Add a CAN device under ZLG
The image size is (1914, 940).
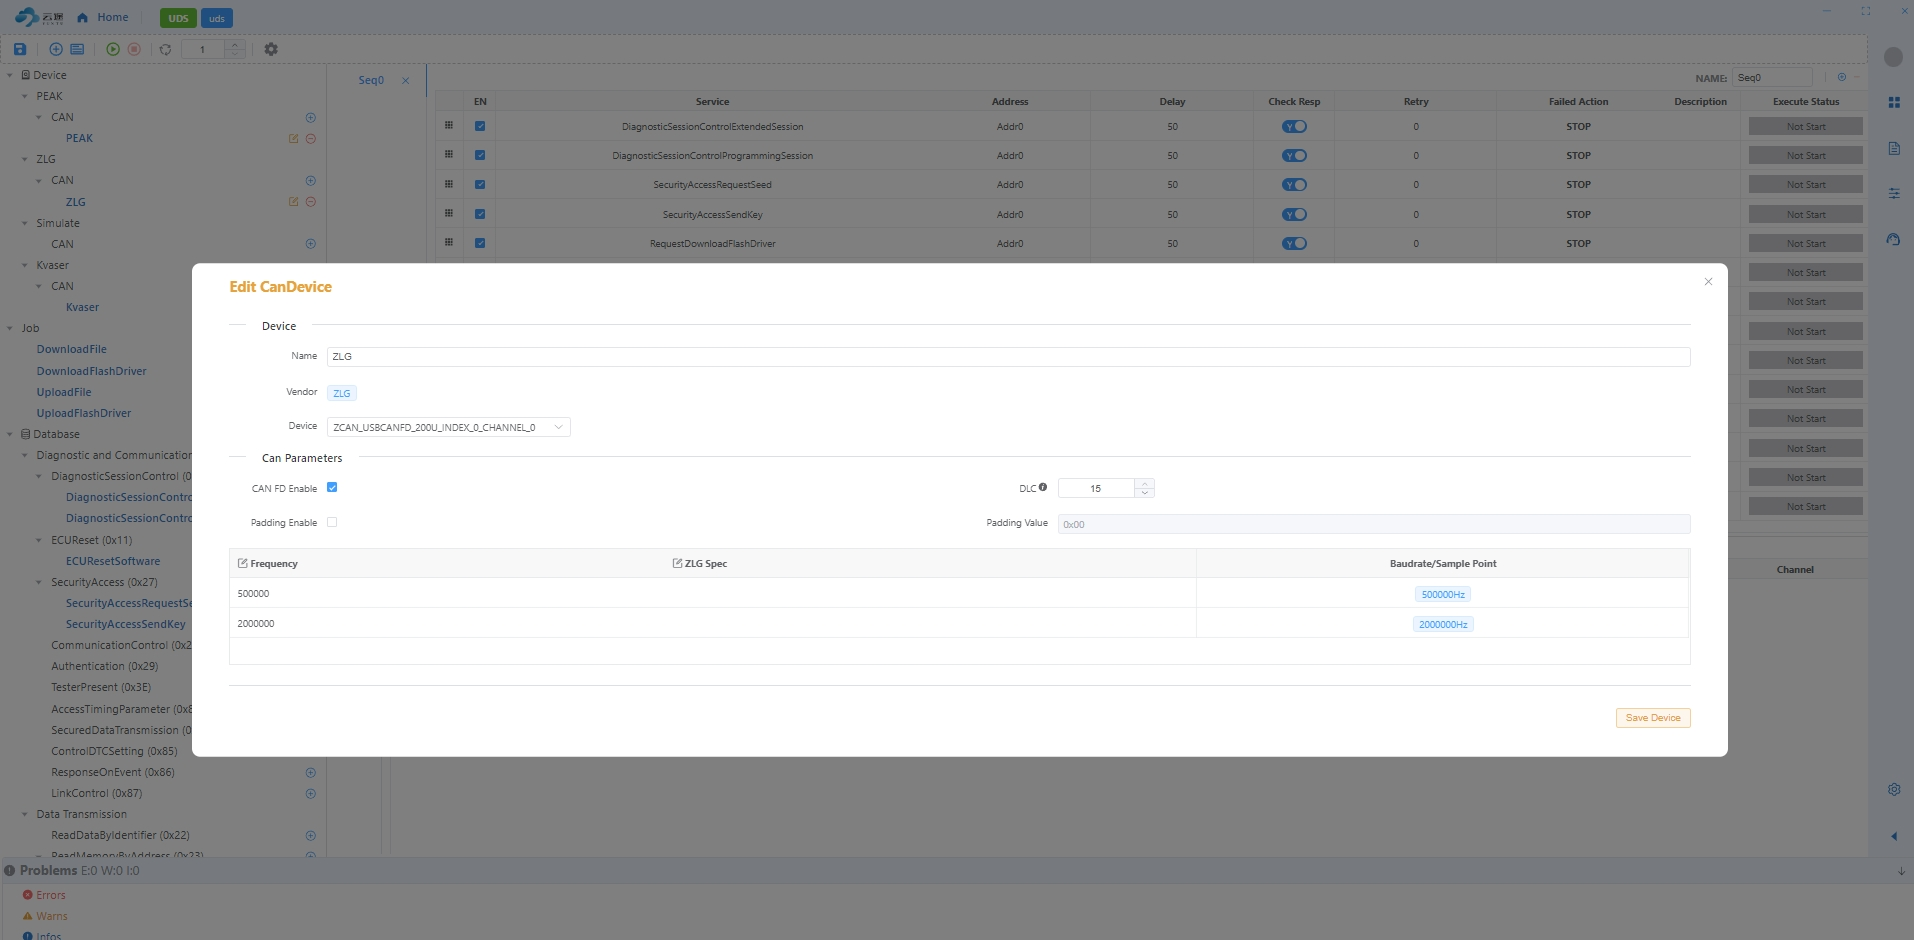[x=311, y=180]
